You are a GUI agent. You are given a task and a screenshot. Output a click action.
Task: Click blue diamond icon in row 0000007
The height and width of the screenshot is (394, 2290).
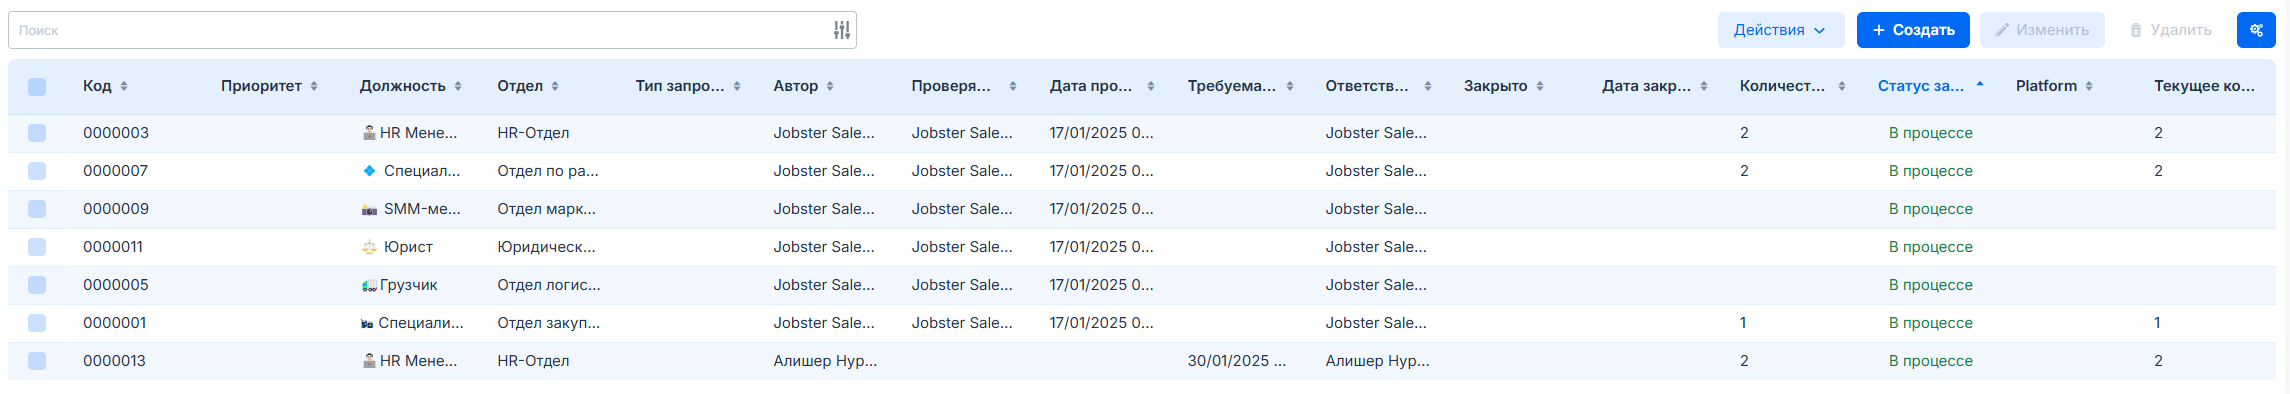pyautogui.click(x=369, y=171)
